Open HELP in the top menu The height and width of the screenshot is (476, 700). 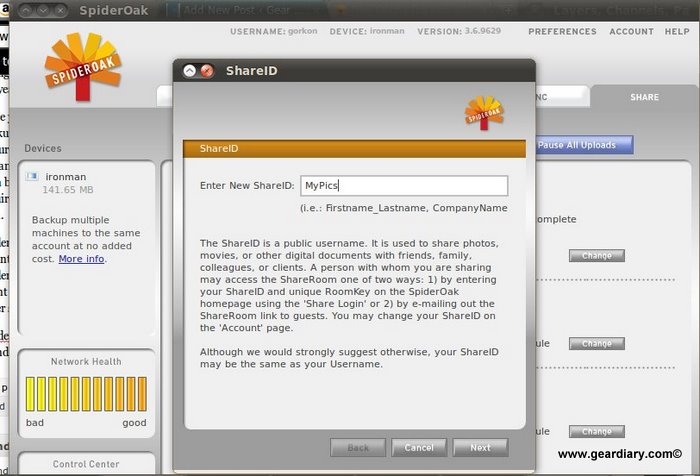click(x=677, y=31)
